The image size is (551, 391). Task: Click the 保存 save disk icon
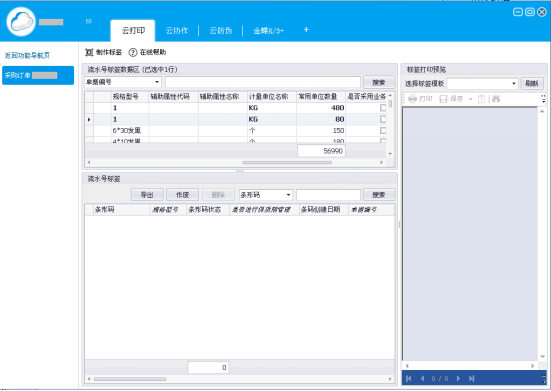(x=443, y=99)
